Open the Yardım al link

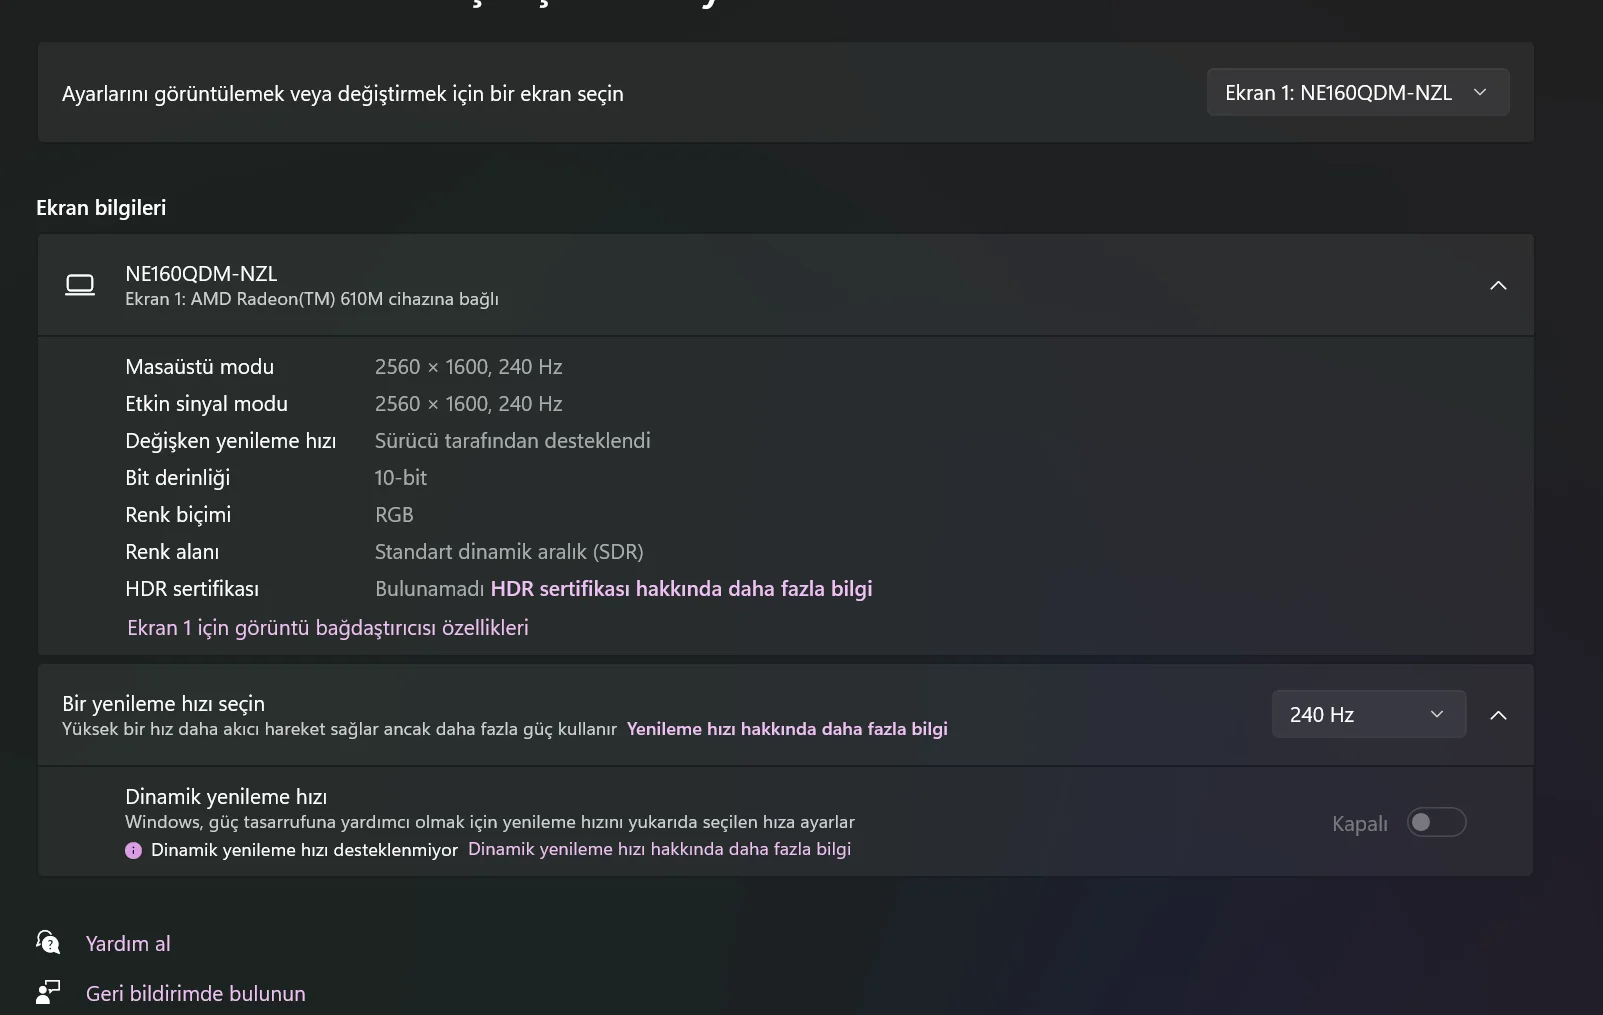coord(128,943)
